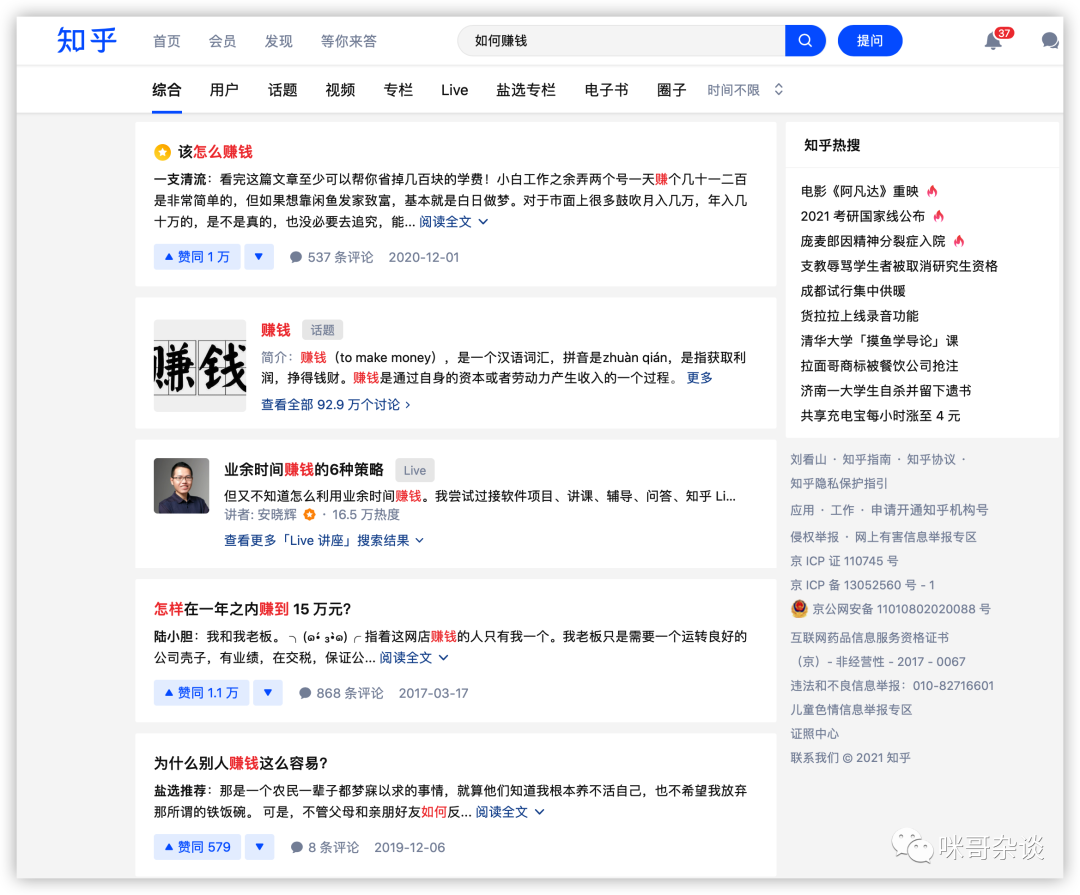Click the orange verified badge beside 安晓辉
Viewport: 1080px width, 895px height.
click(310, 515)
